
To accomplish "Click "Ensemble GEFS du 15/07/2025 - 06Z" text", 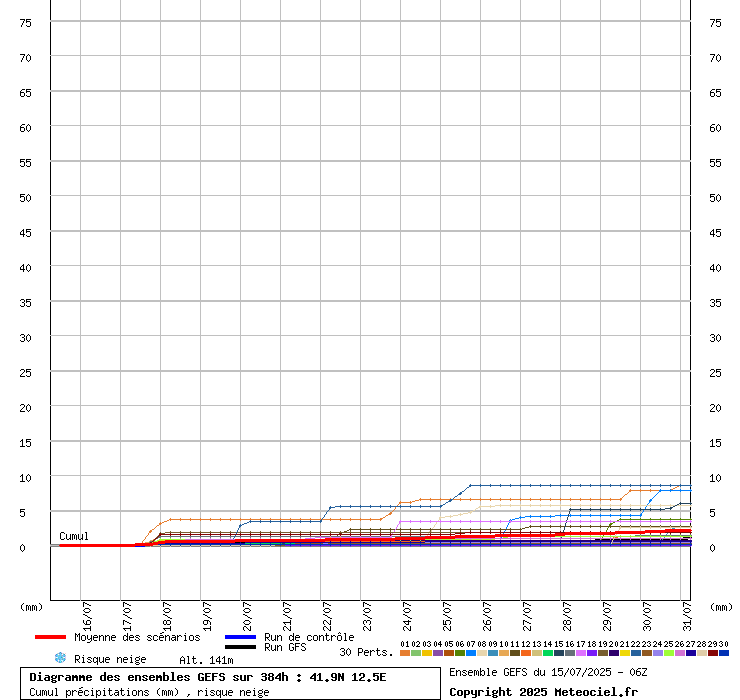I will [548, 672].
